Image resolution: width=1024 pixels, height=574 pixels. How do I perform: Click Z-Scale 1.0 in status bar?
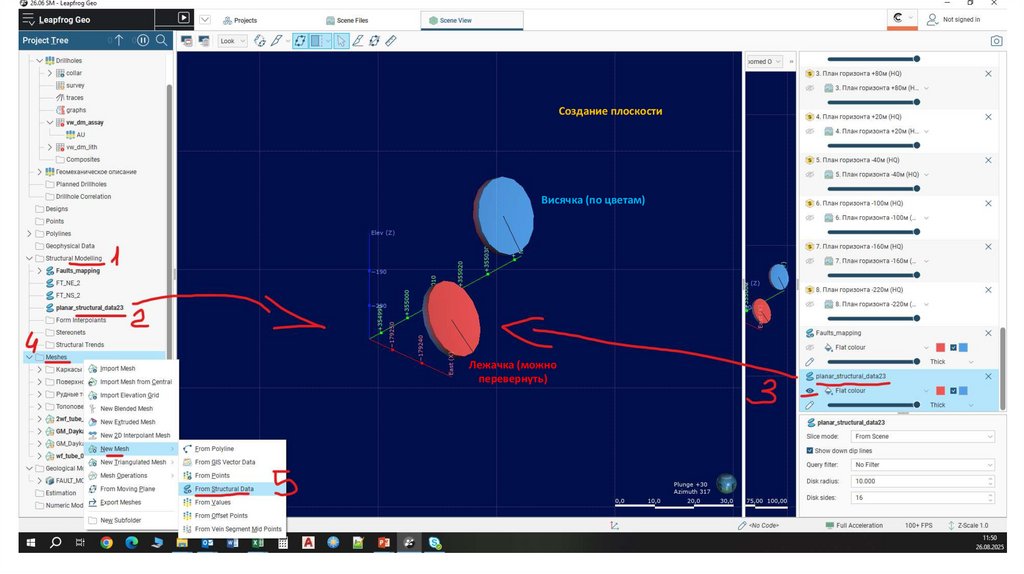[968, 525]
